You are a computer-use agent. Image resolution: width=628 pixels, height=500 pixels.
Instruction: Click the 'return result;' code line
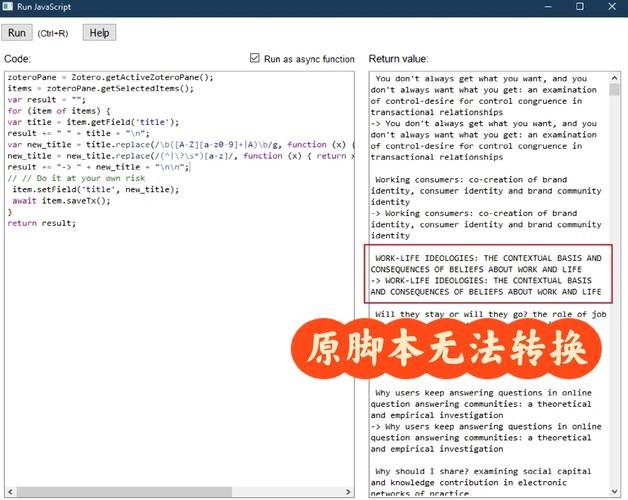[x=42, y=222]
